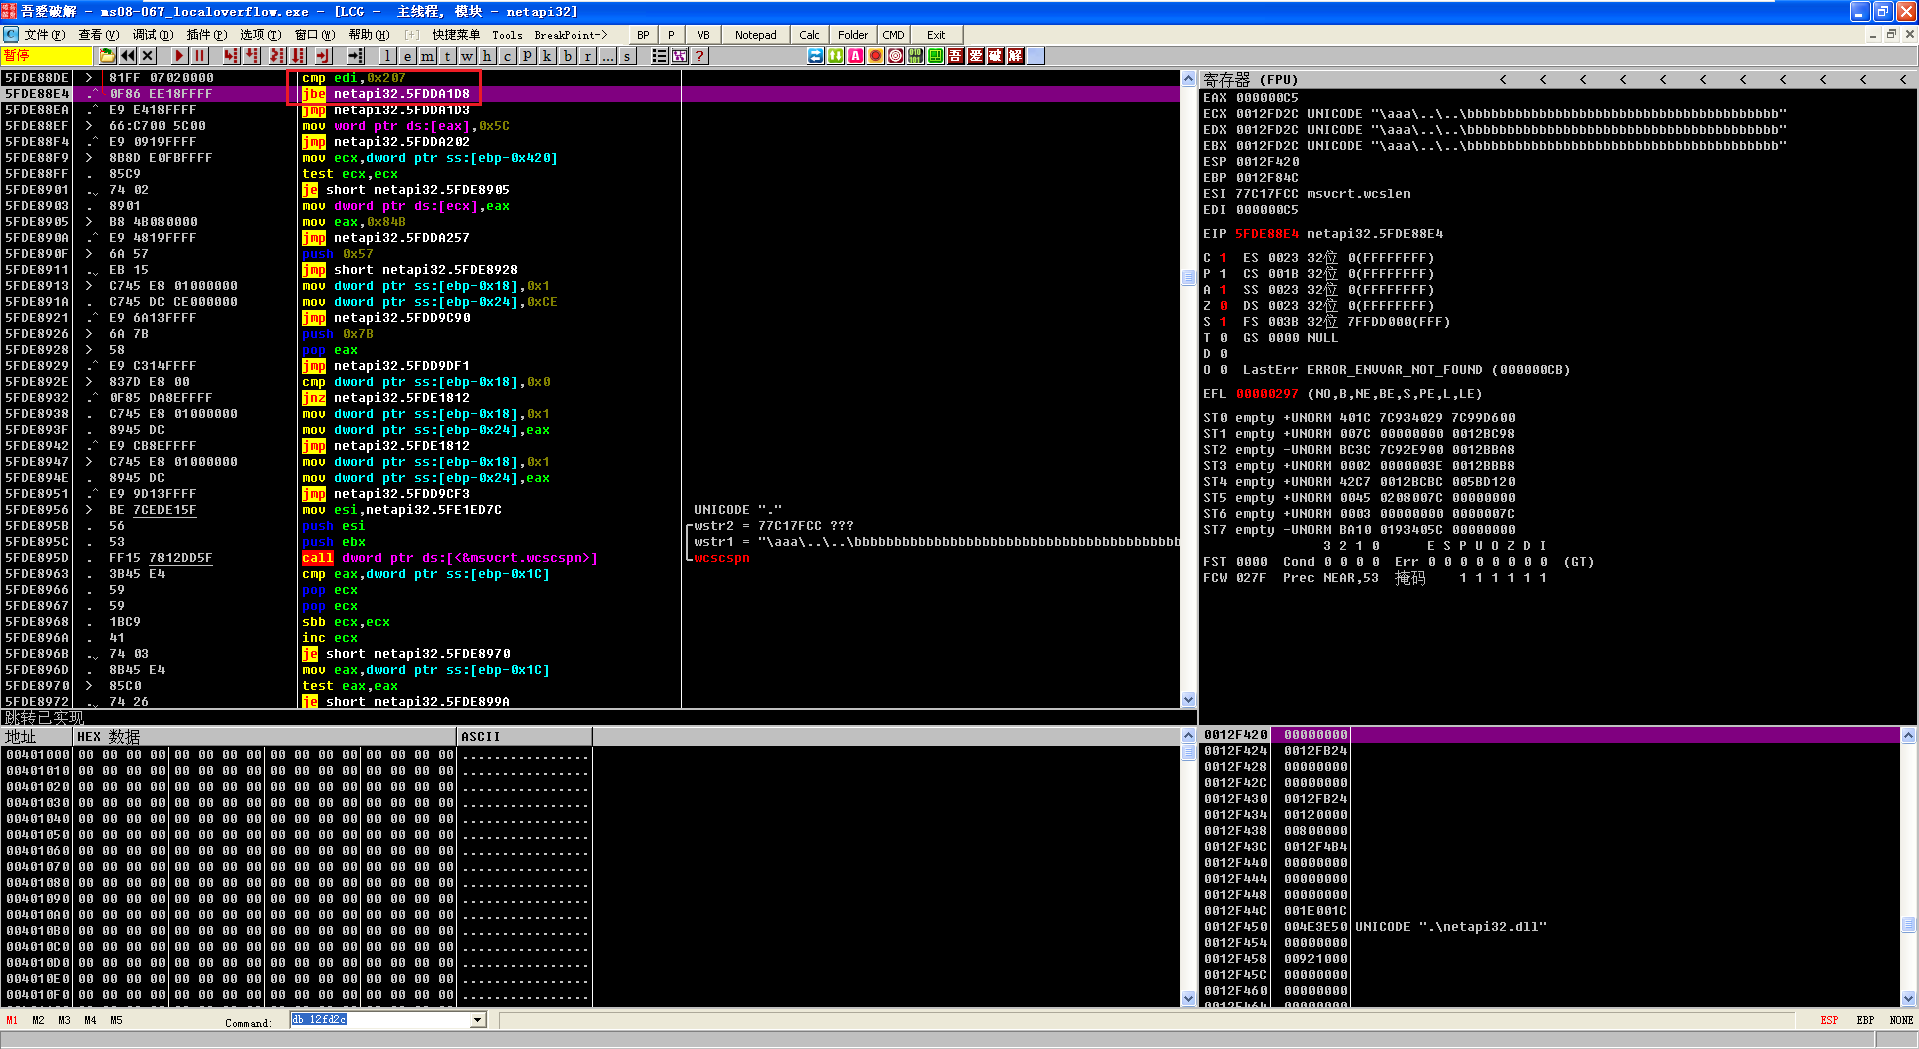Open appearance options grid icon
The image size is (1919, 1049).
point(679,56)
